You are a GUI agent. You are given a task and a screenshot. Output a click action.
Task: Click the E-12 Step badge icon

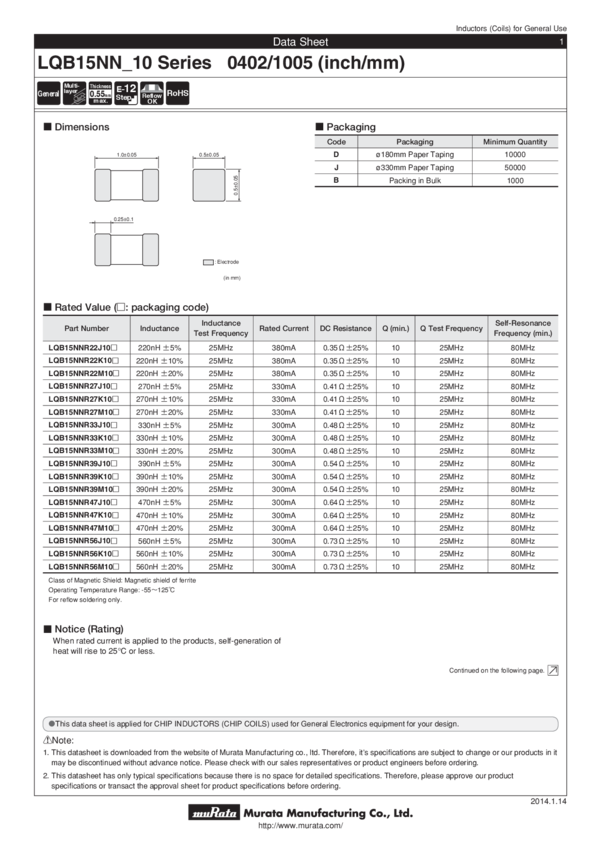126,93
